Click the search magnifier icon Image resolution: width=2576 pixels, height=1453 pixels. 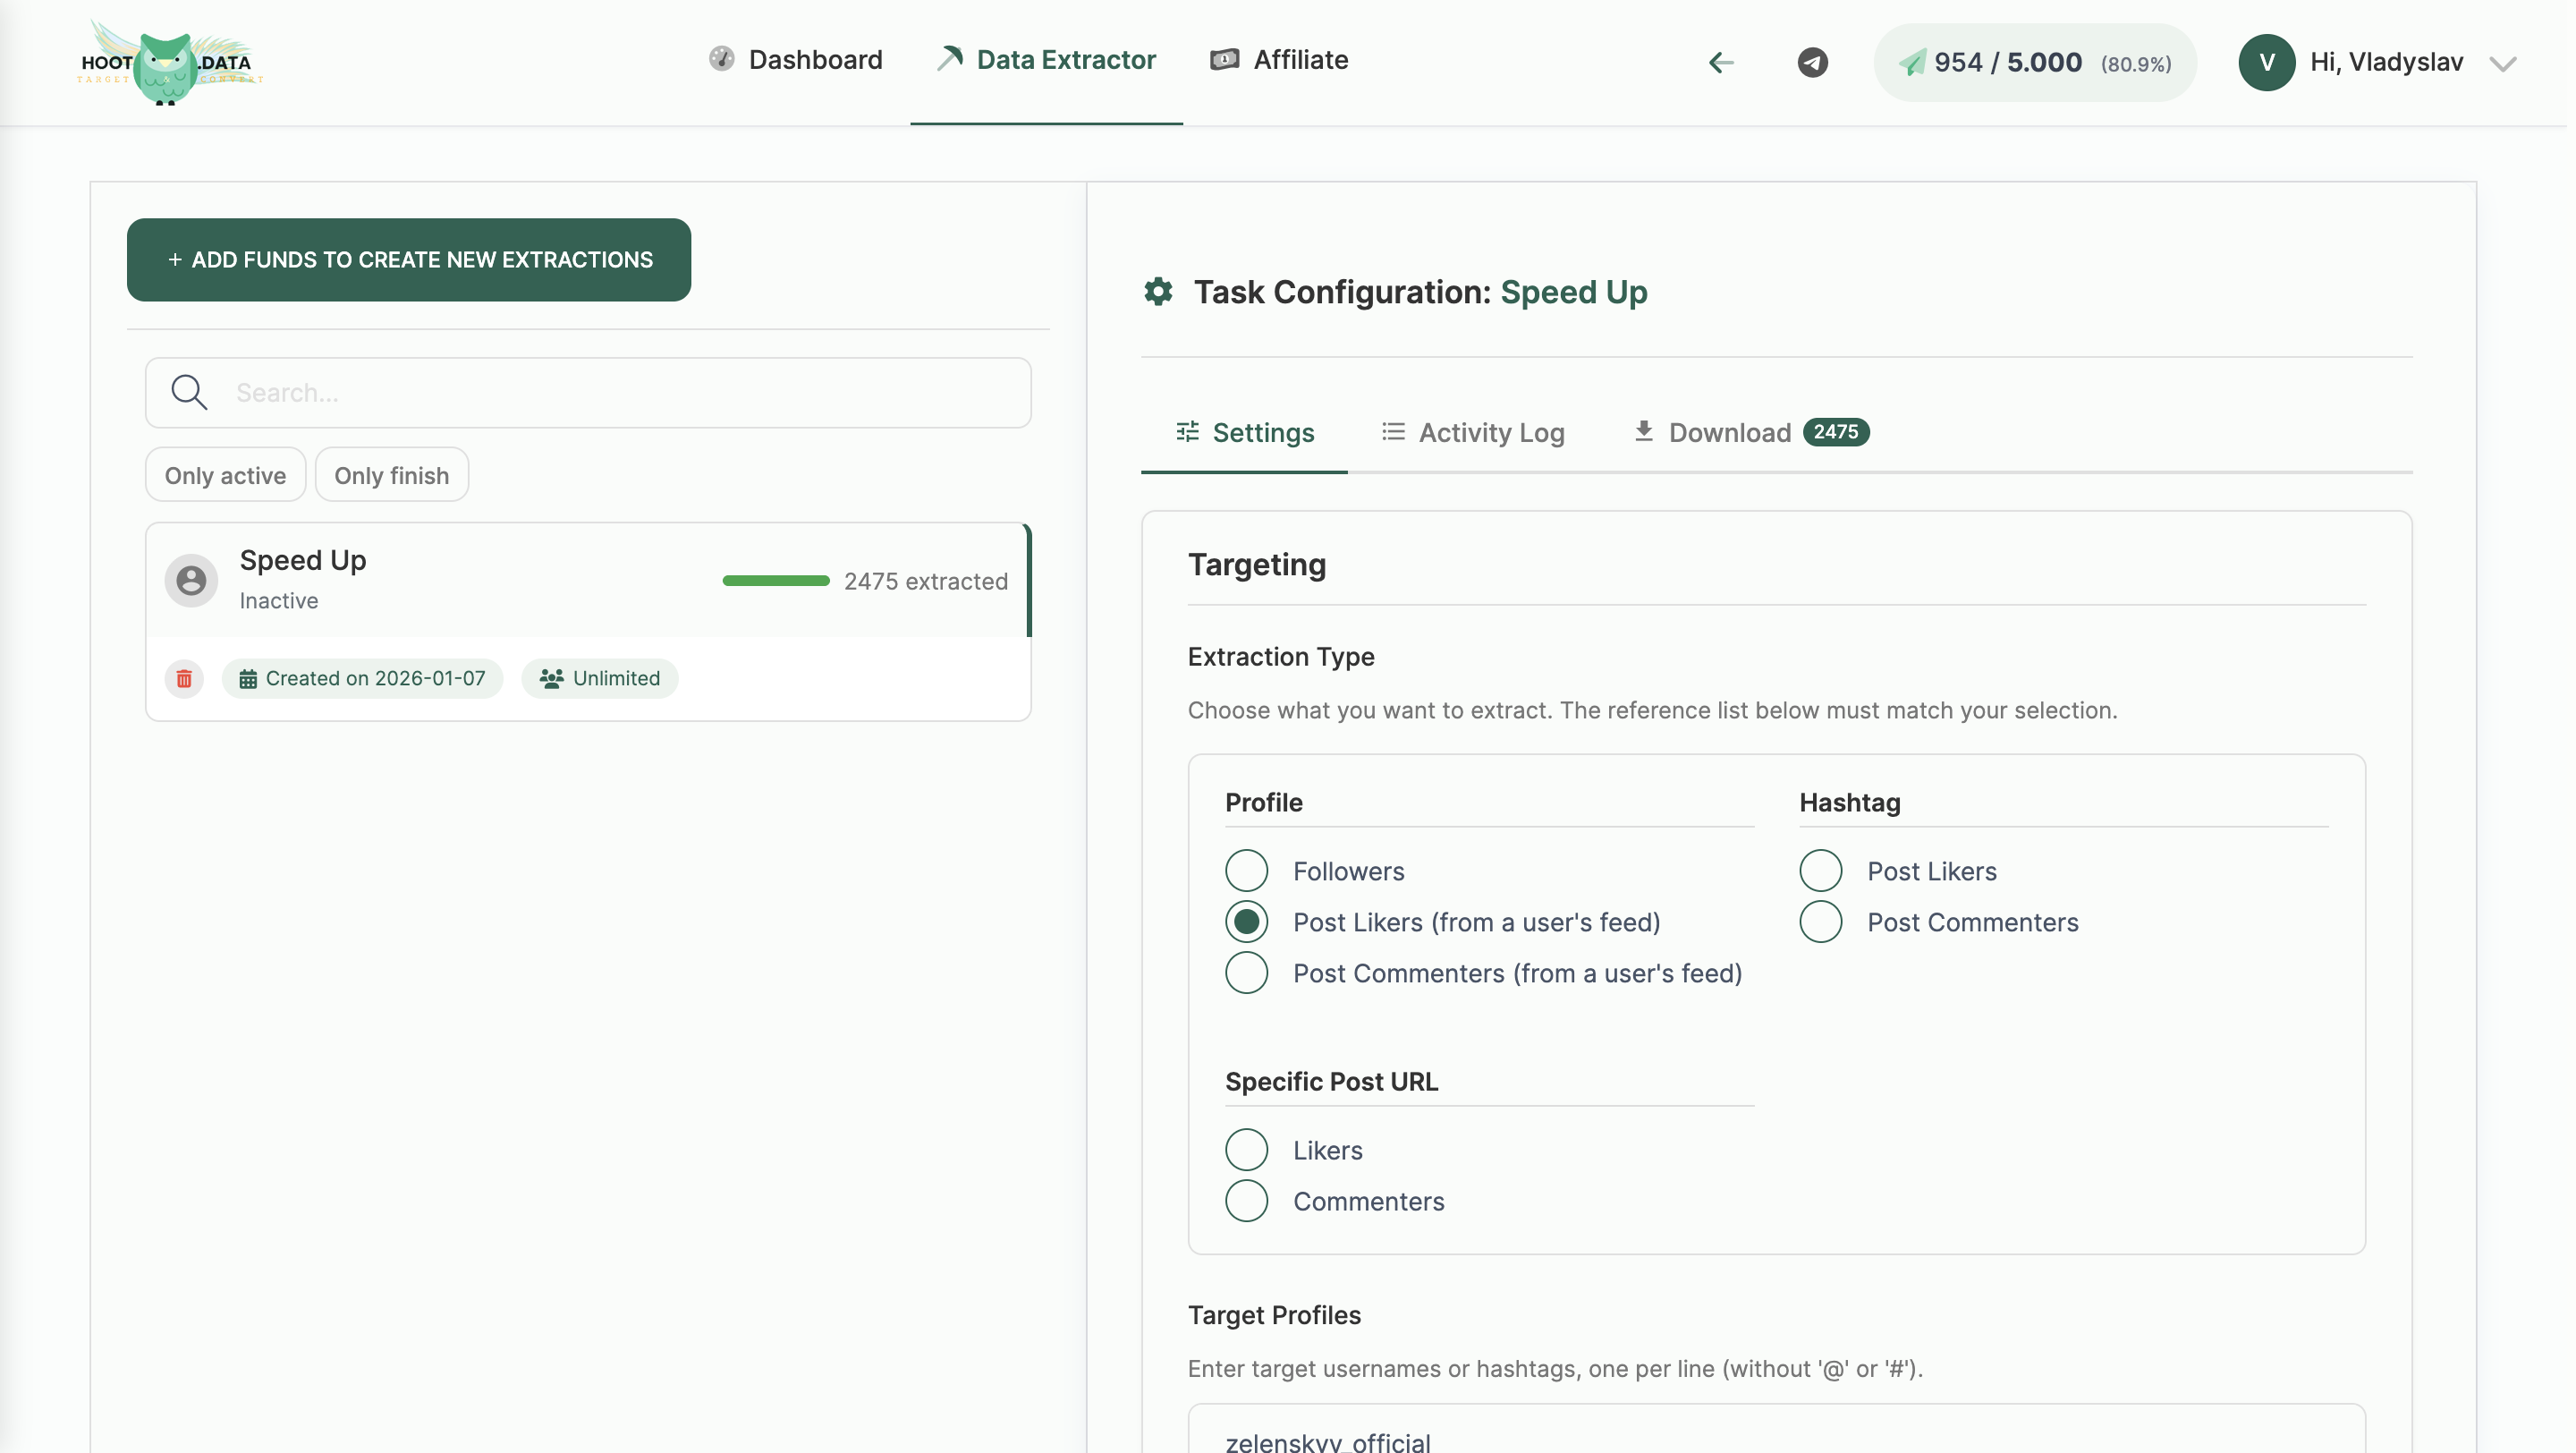pos(190,392)
